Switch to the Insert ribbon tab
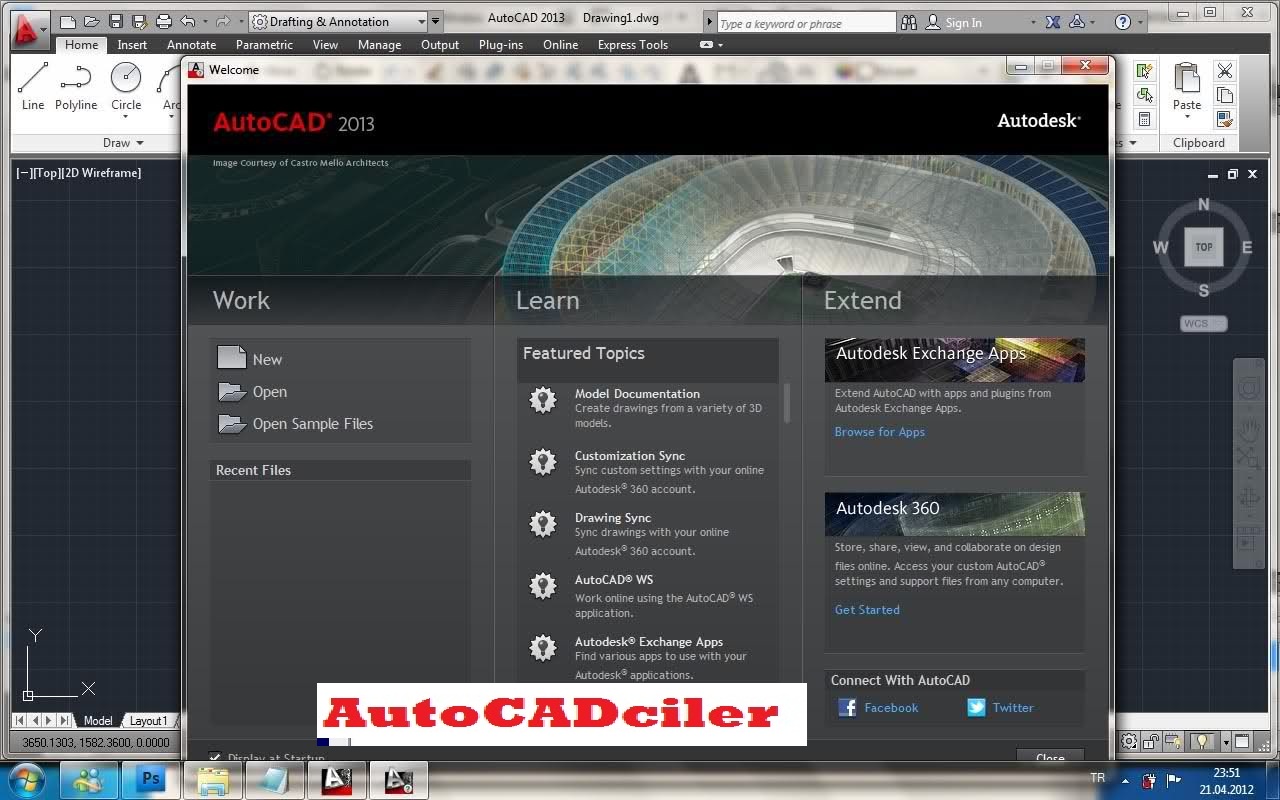 pyautogui.click(x=132, y=45)
